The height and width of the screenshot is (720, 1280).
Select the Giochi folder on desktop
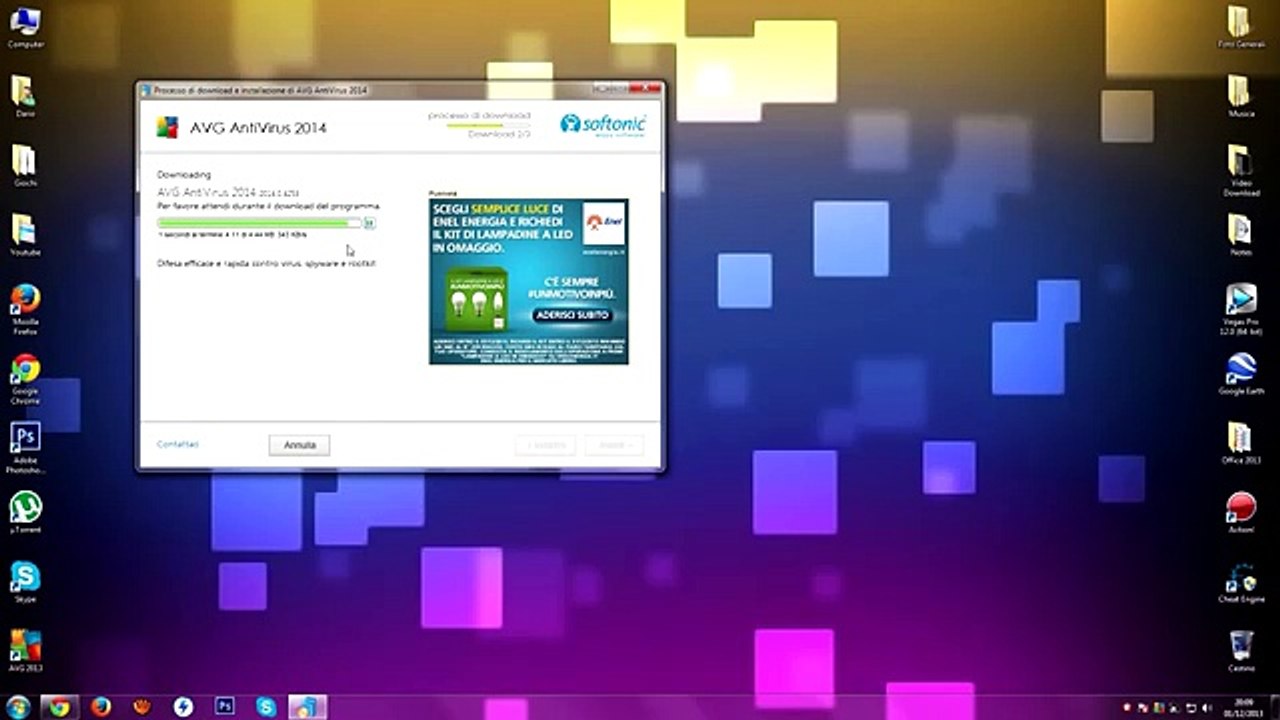[x=25, y=166]
